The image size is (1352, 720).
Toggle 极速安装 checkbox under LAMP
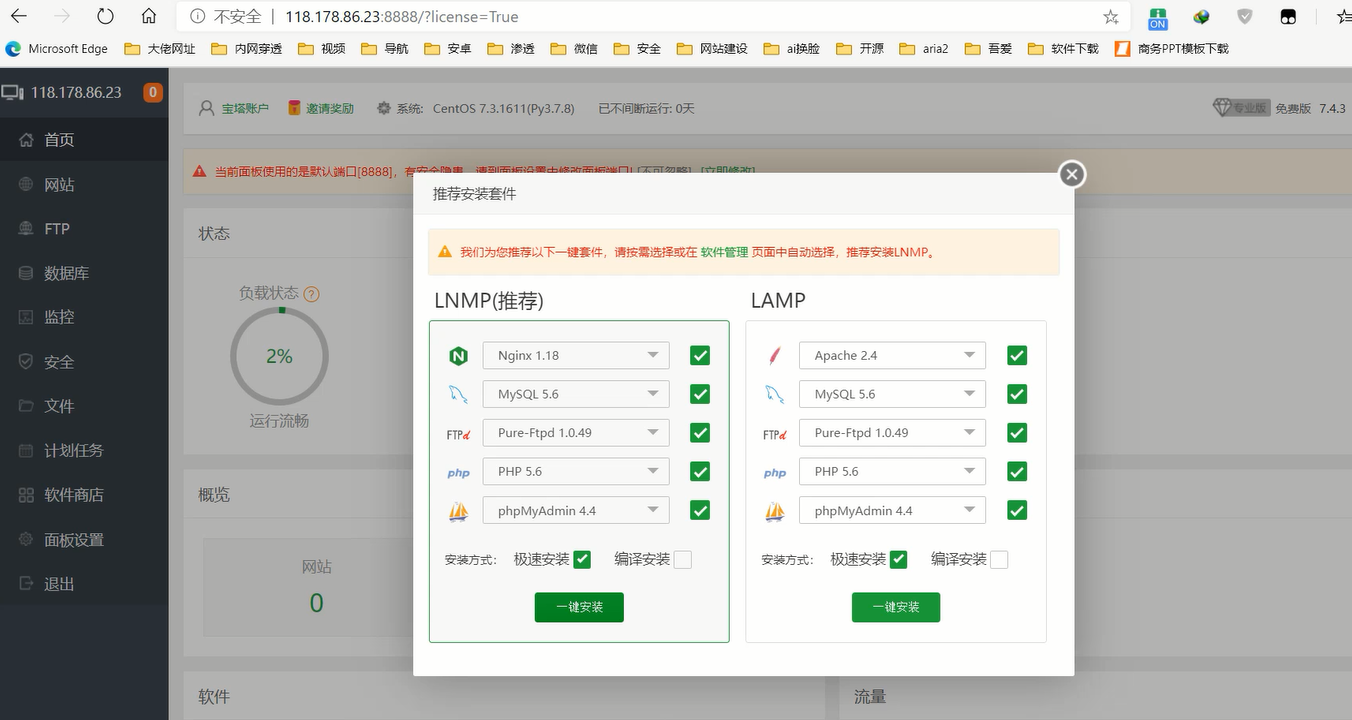click(898, 560)
